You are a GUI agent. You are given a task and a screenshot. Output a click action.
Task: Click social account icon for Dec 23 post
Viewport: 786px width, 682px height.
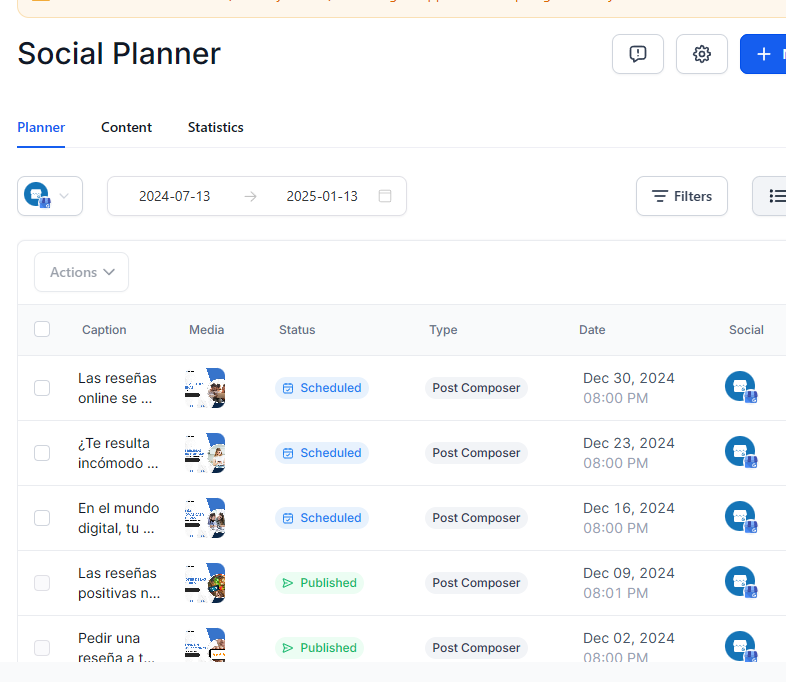(740, 452)
